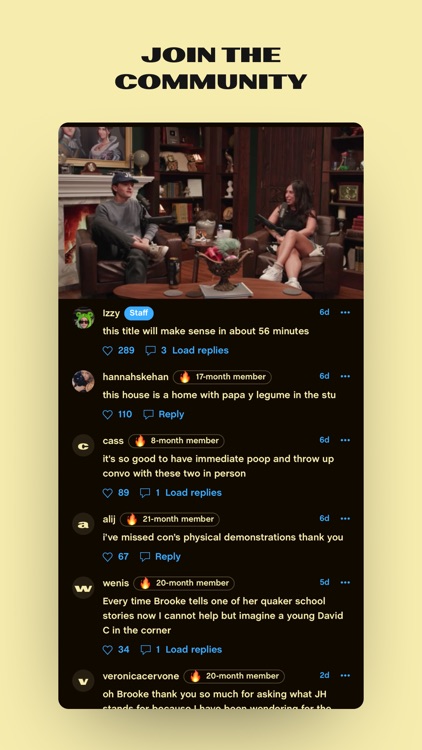Viewport: 422px width, 750px height.
Task: Like hannahskehan's comment with the heart
Action: point(108,415)
